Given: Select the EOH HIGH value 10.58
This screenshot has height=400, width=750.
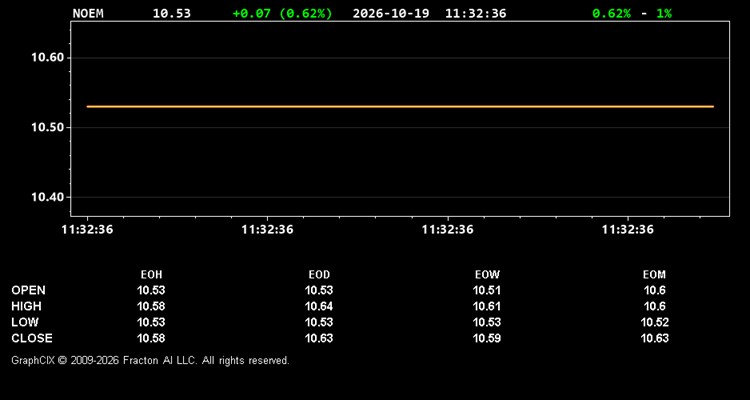Looking at the screenshot, I should point(151,306).
